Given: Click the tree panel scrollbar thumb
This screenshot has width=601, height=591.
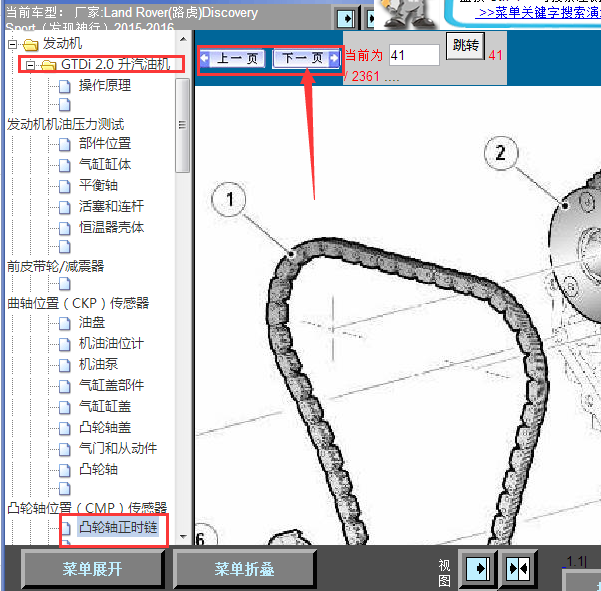Looking at the screenshot, I should point(182,125).
